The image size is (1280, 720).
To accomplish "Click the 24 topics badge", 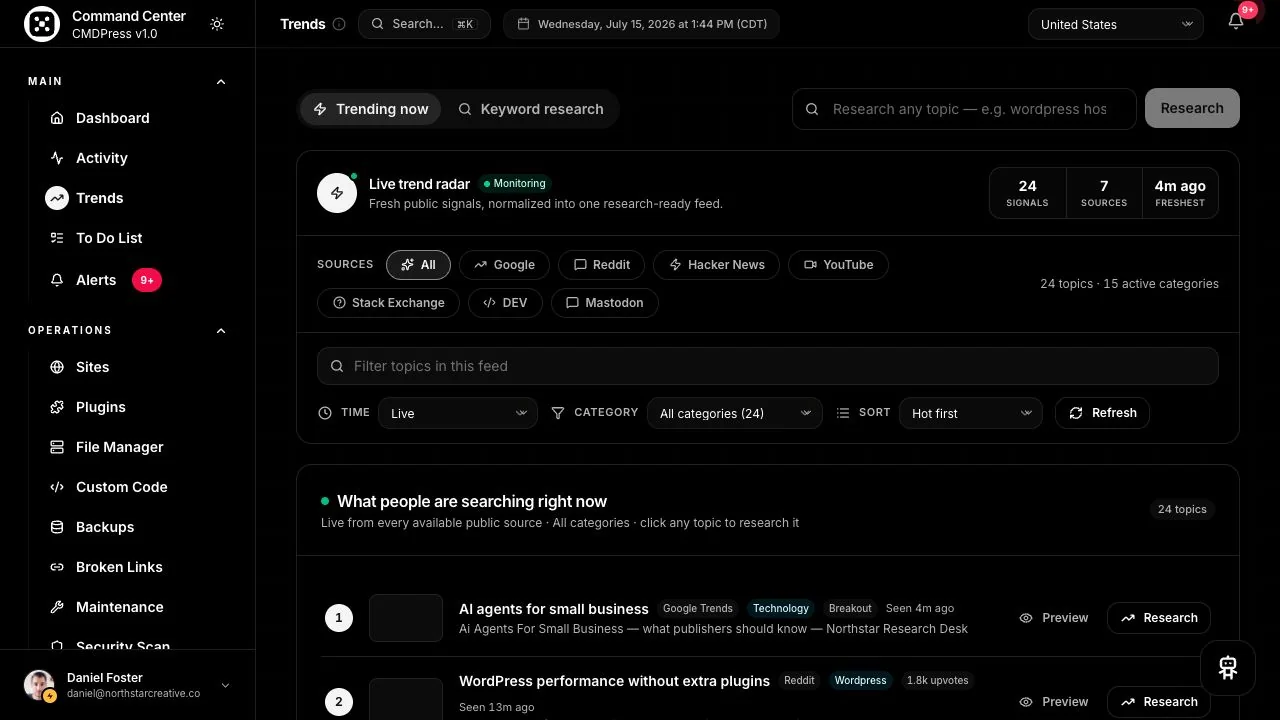I will (1182, 509).
